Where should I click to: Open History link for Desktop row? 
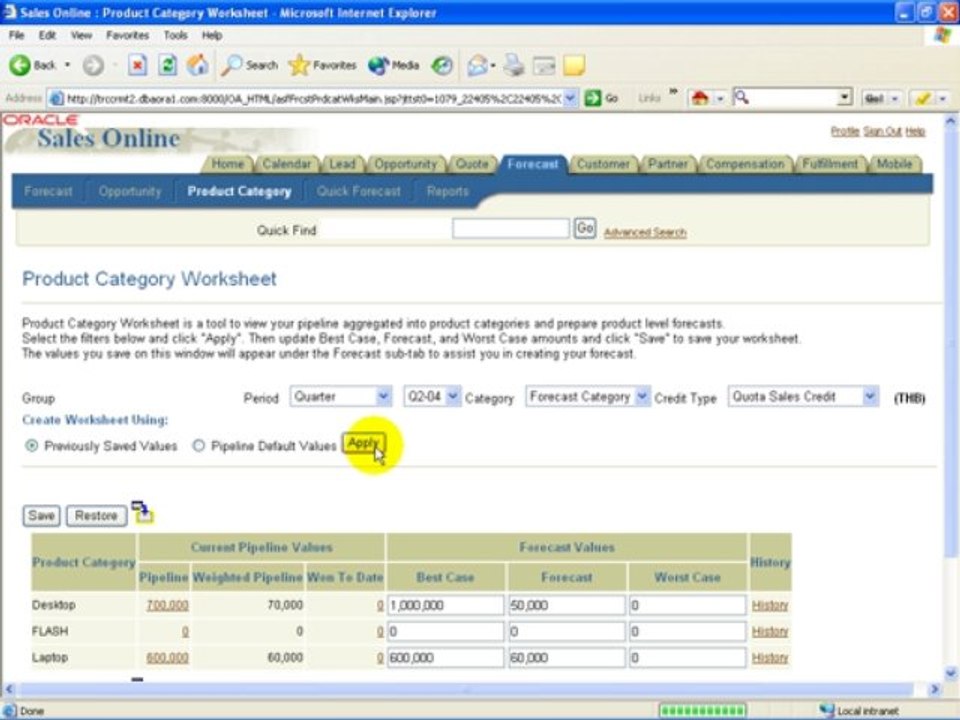point(770,605)
